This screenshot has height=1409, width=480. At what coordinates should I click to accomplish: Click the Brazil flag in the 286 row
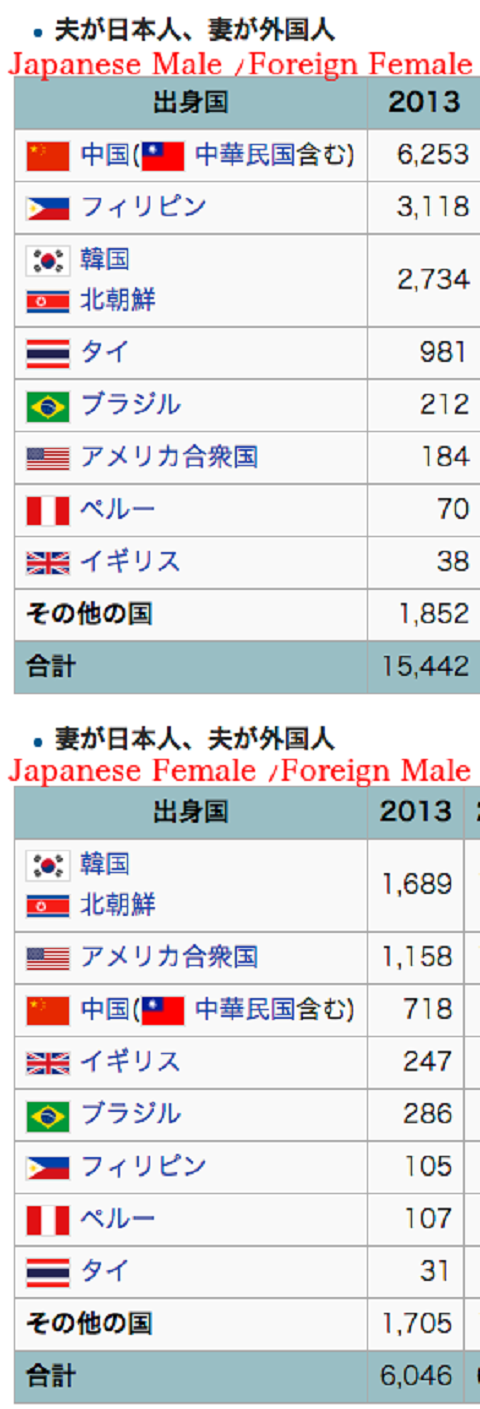(48, 1115)
